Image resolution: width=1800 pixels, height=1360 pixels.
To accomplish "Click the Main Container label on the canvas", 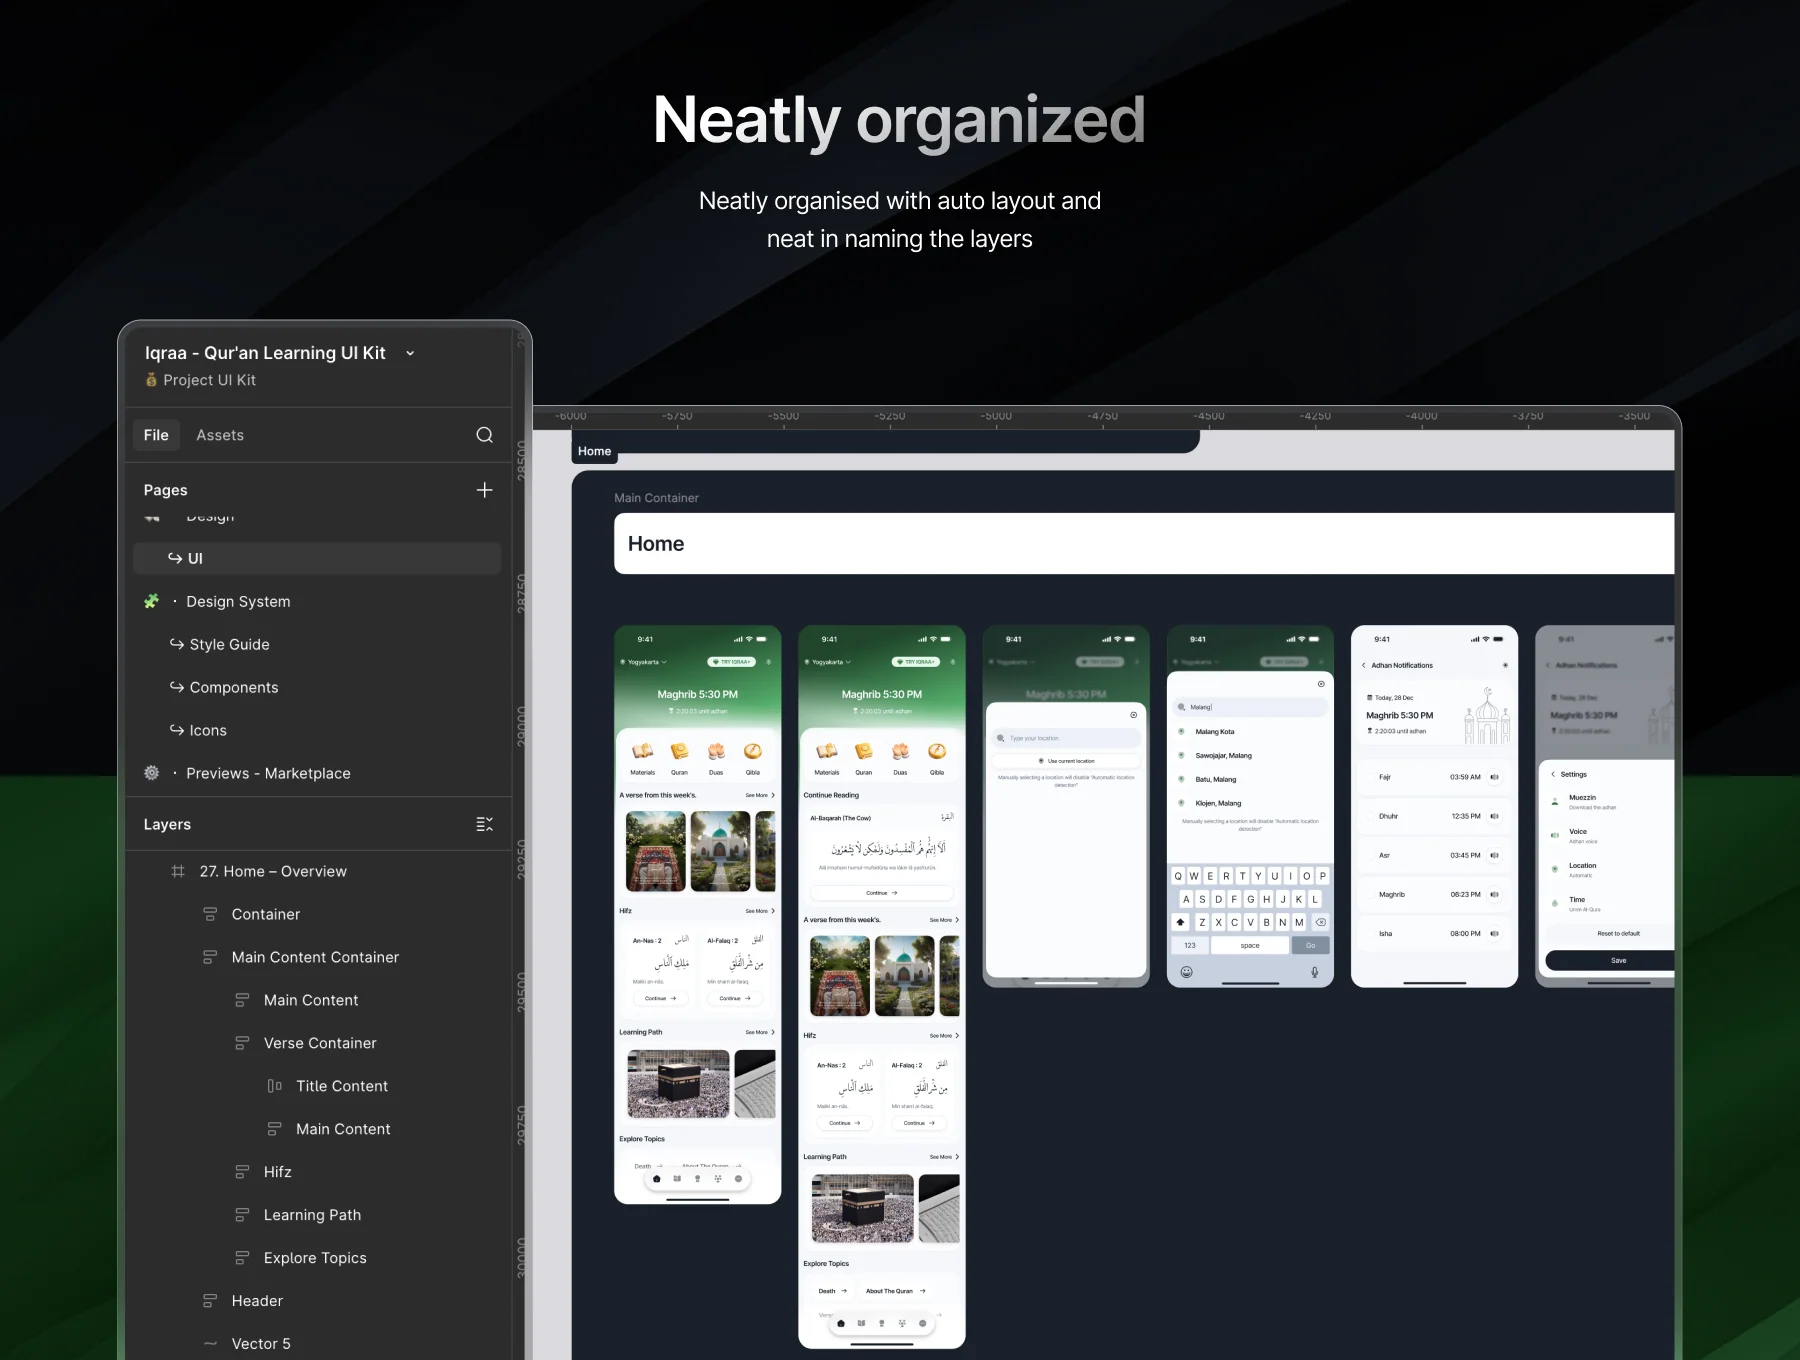I will 656,498.
